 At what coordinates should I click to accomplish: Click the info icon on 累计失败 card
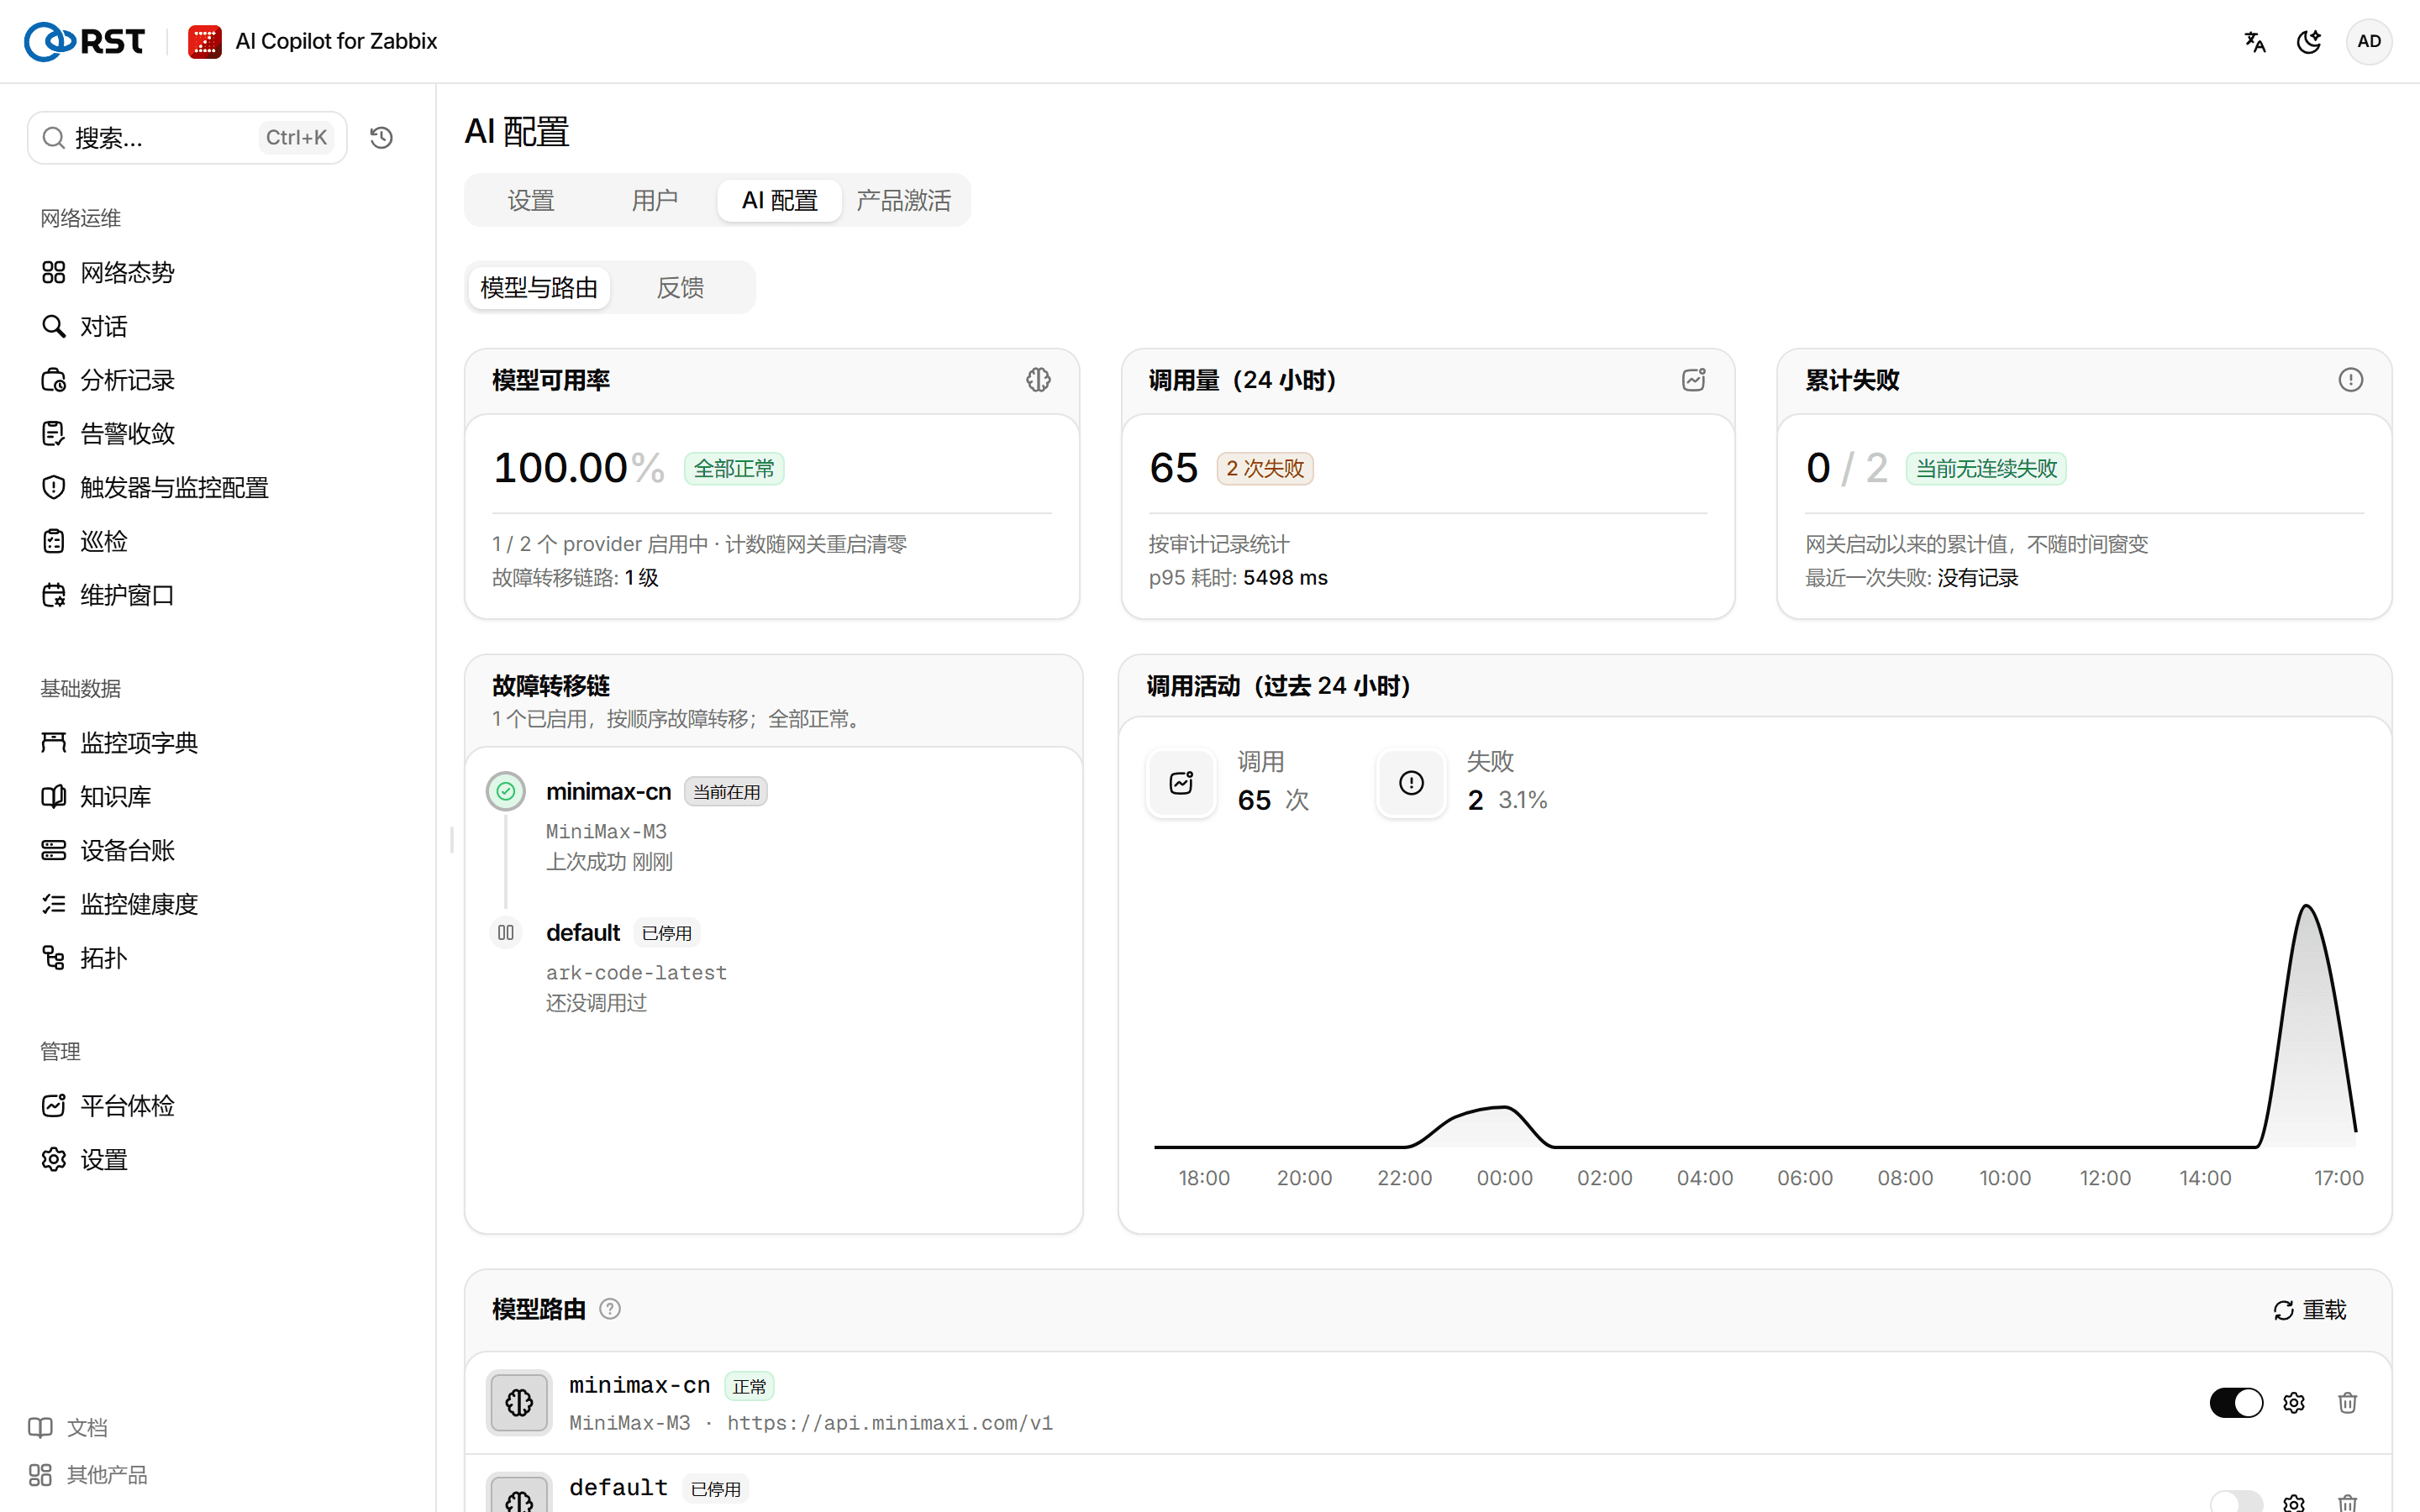point(2350,380)
